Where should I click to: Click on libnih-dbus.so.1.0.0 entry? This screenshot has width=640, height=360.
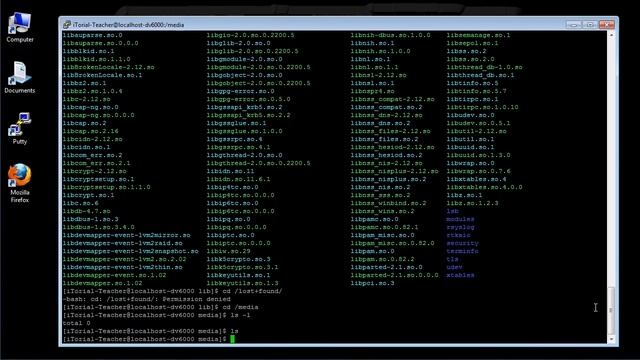pos(390,35)
